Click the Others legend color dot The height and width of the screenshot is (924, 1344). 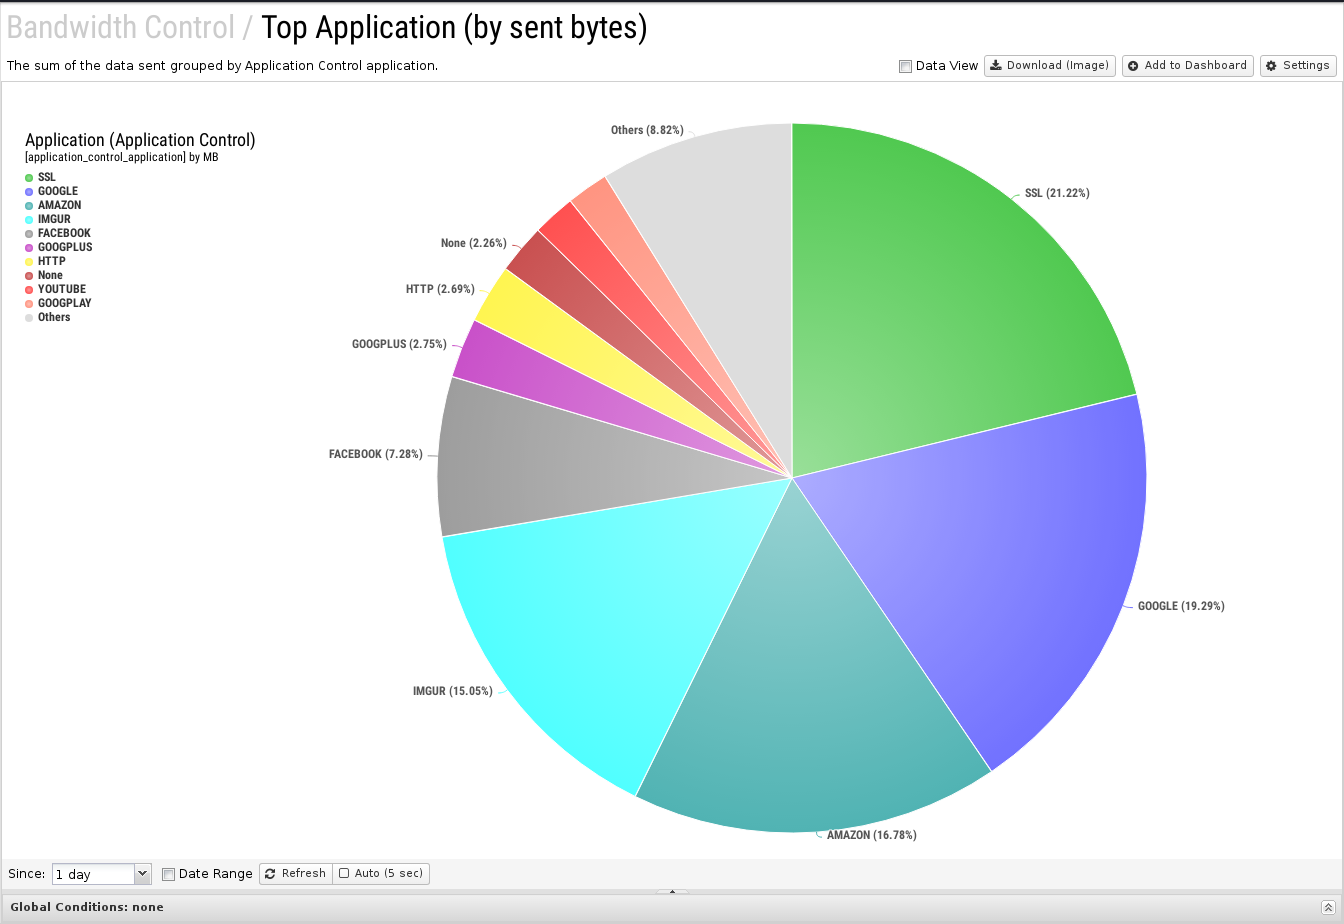[x=29, y=317]
